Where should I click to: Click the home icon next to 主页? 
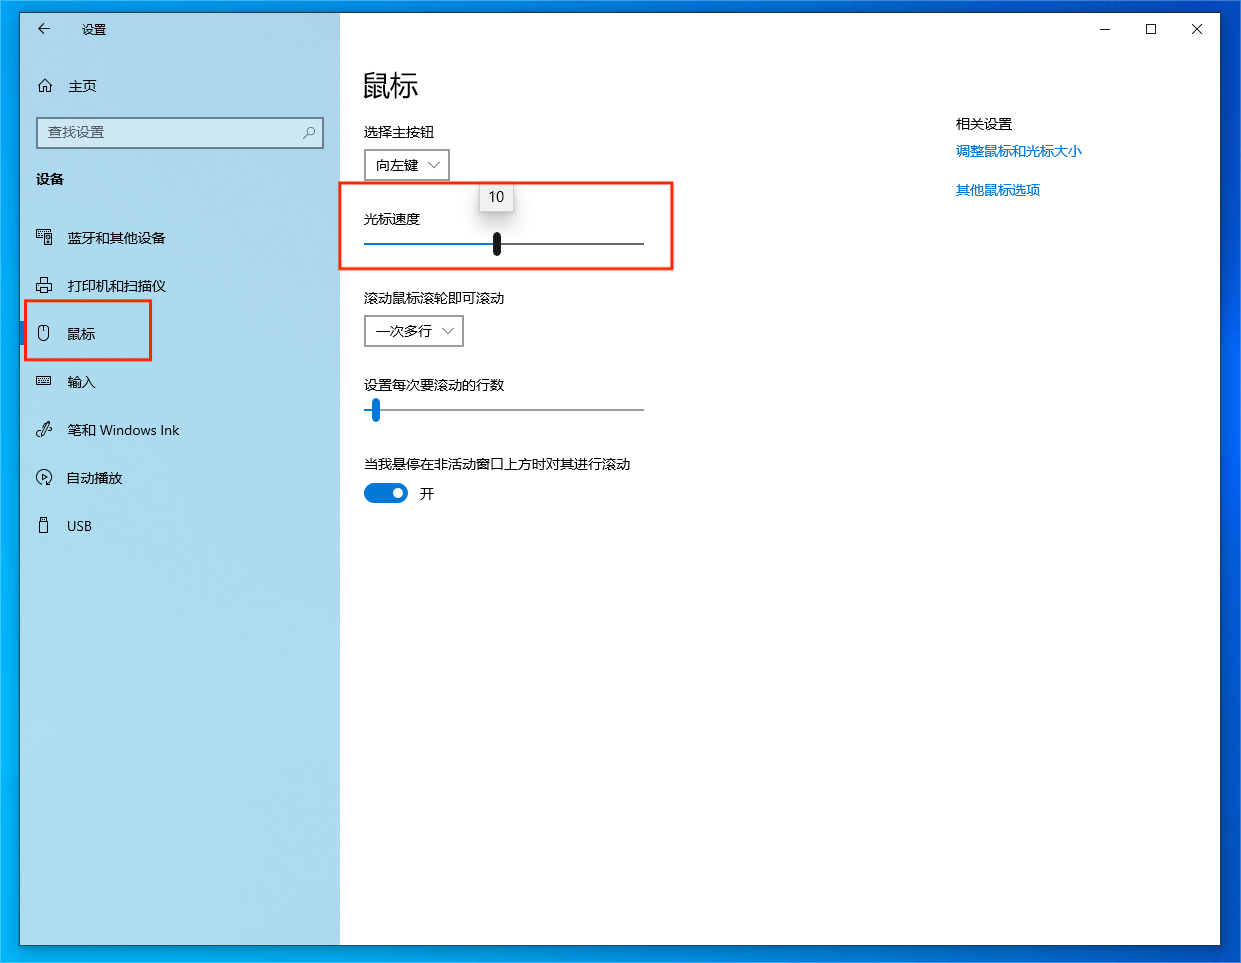click(45, 86)
